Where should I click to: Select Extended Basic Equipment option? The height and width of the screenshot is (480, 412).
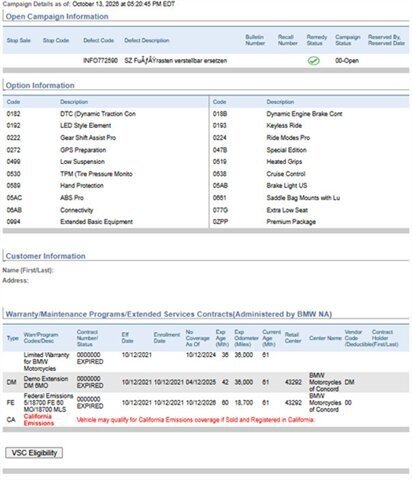[x=96, y=222]
